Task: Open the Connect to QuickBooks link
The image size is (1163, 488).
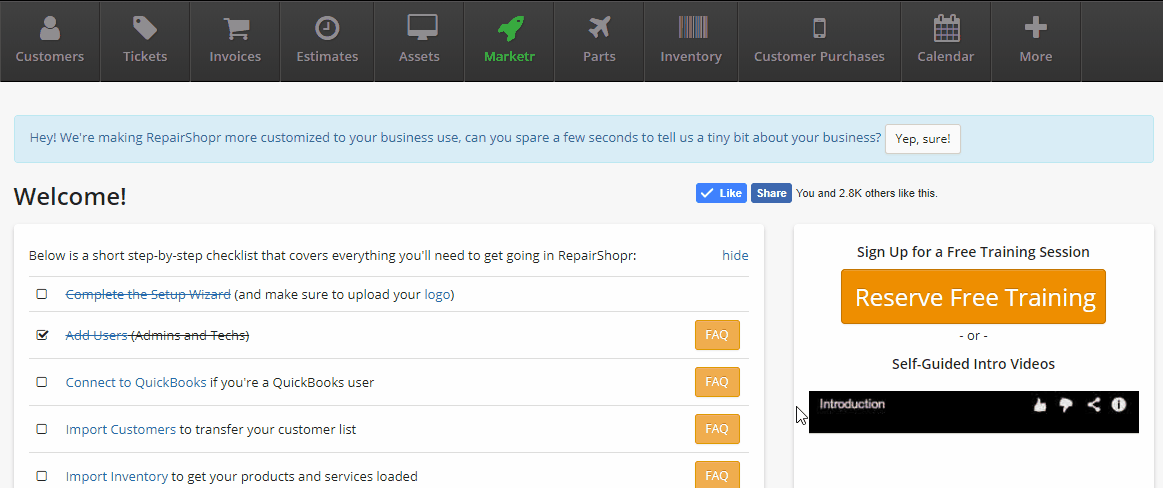Action: [x=136, y=383]
